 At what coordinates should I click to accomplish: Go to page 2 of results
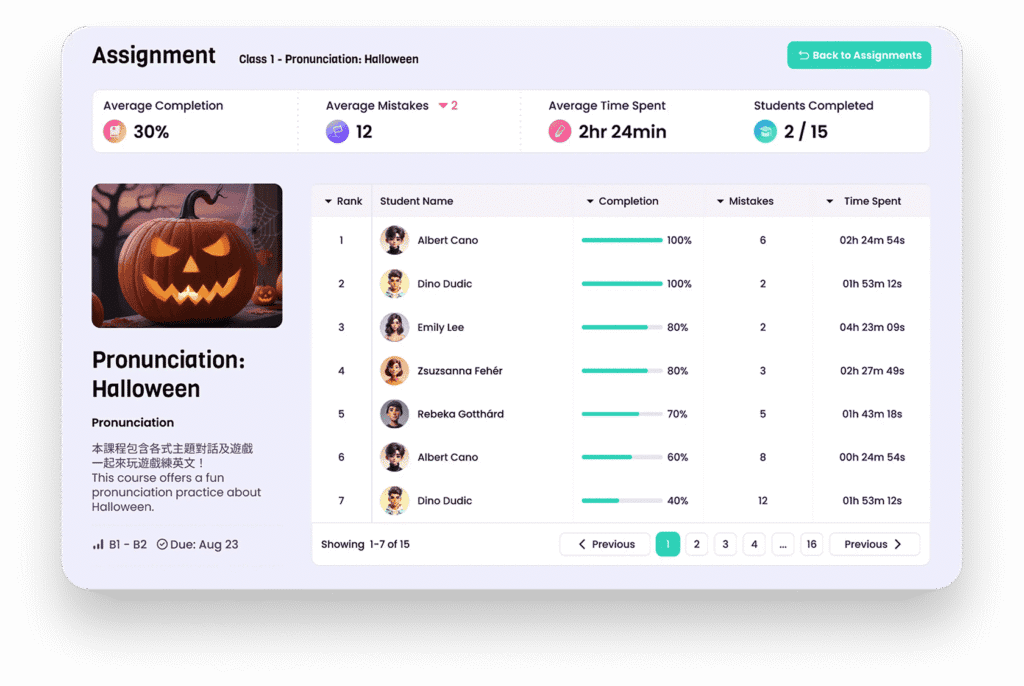(697, 544)
